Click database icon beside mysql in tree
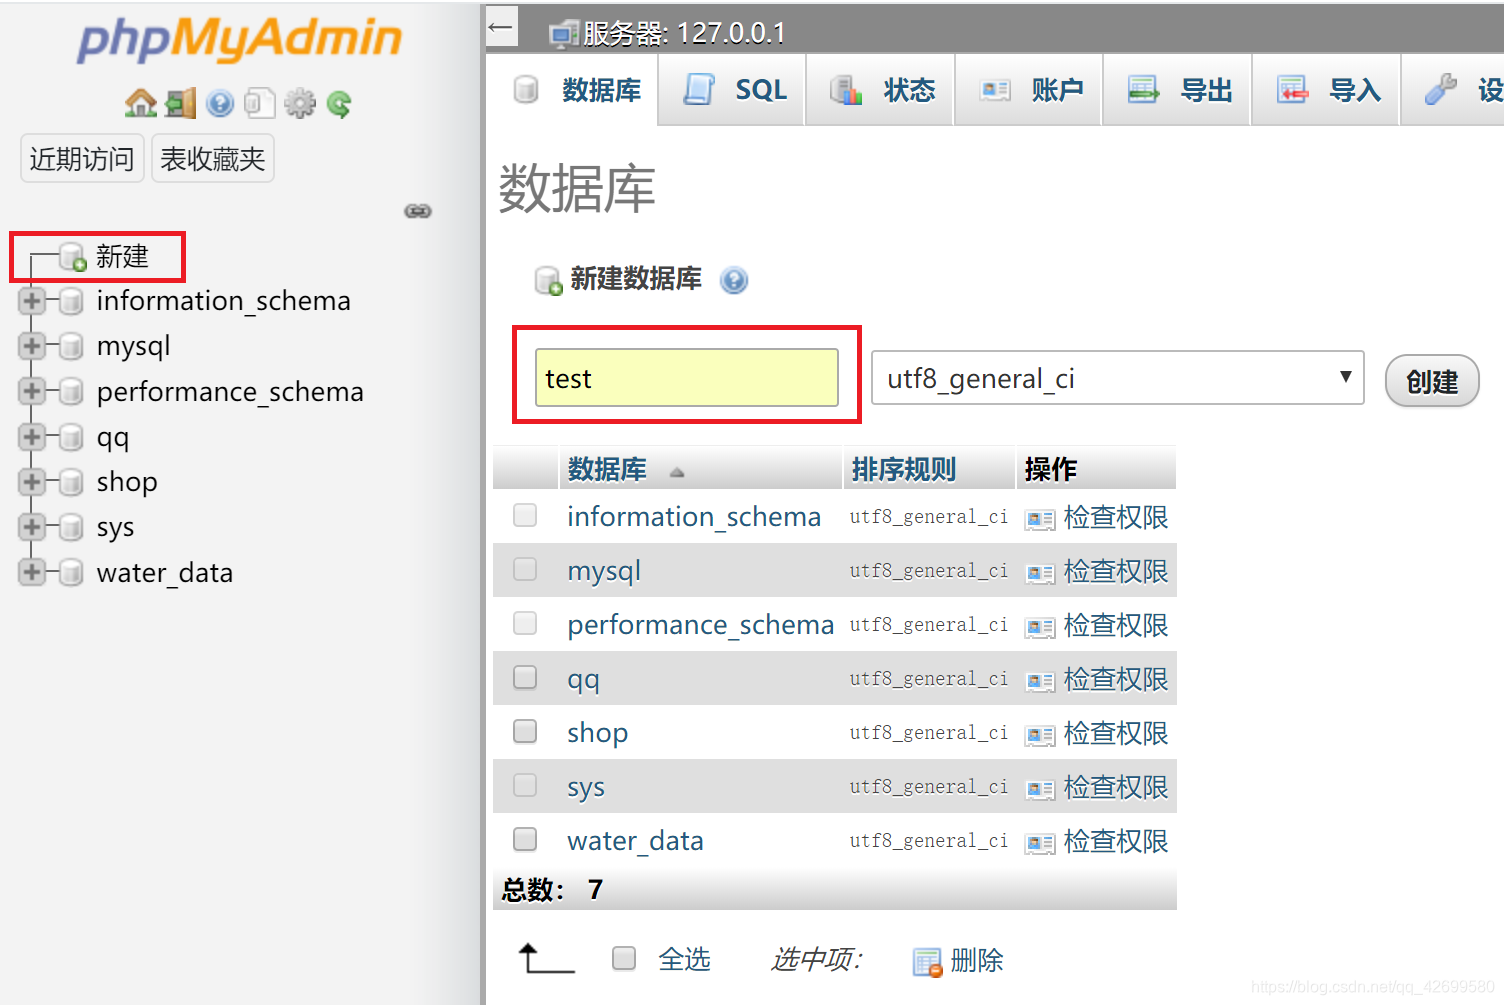 (x=71, y=346)
